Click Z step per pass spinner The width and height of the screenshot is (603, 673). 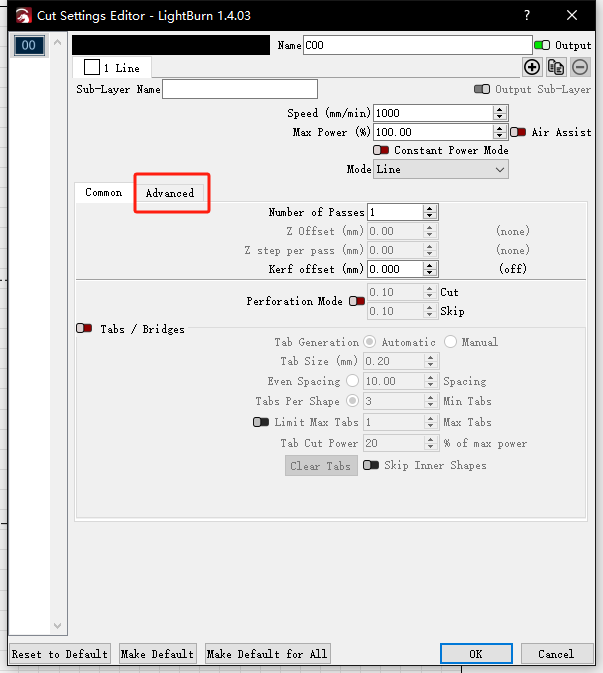[x=430, y=250]
